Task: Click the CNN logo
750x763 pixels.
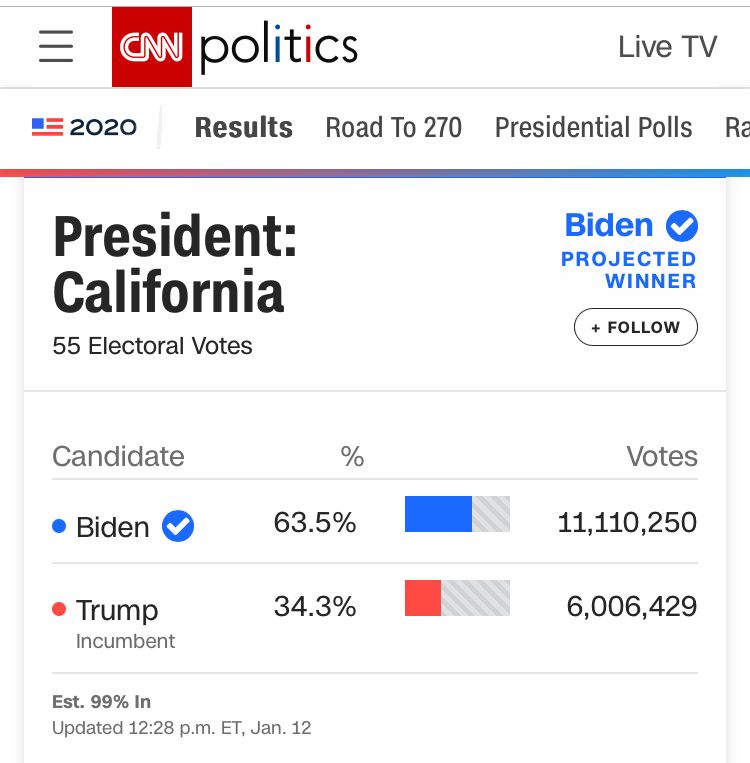Action: click(x=151, y=47)
